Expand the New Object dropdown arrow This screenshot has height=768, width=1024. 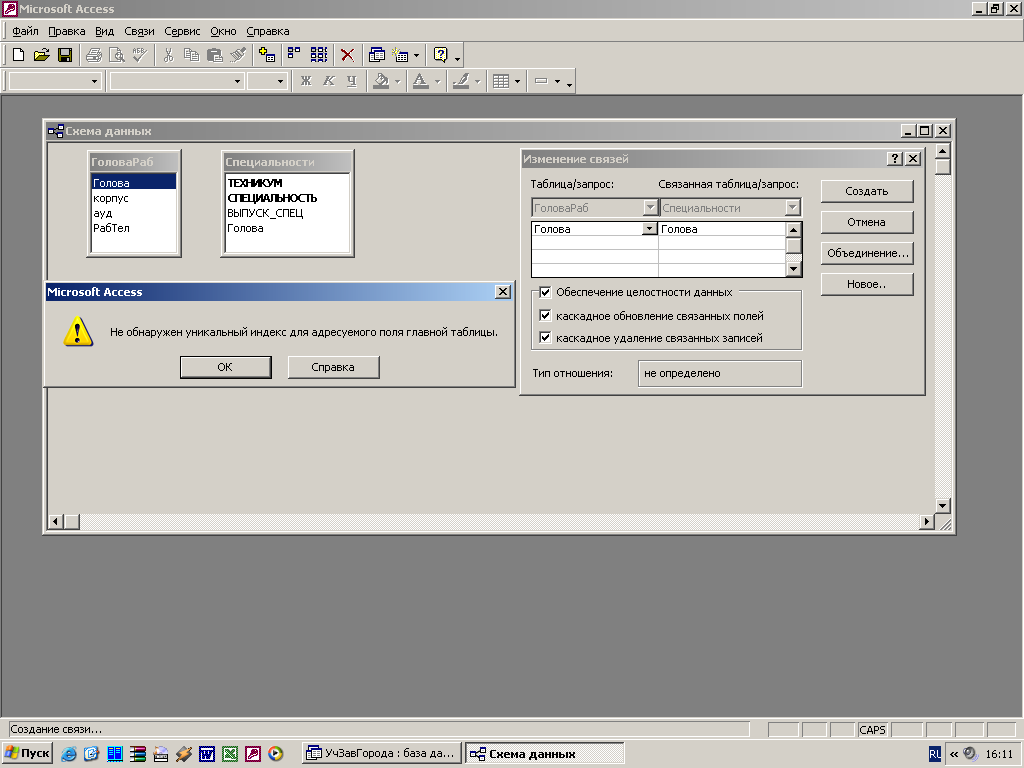(x=416, y=56)
